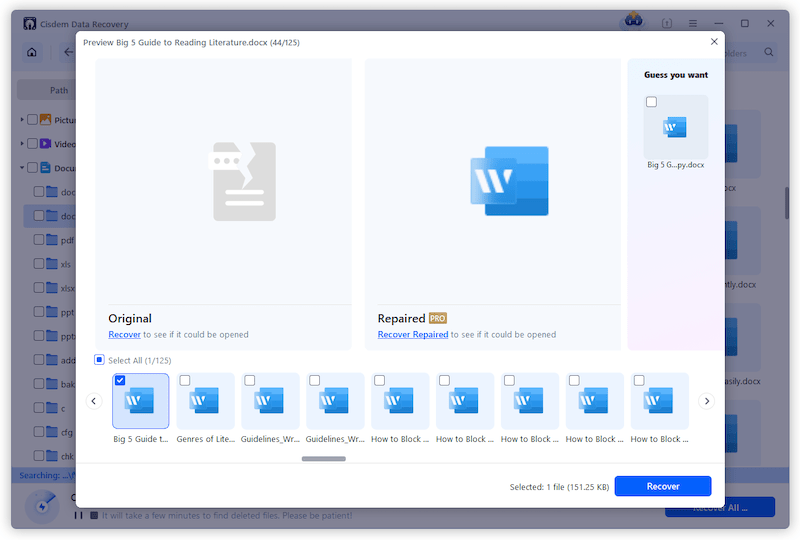Check the Big 5 G...py.docx suggestion checkbox
Screen dimensions: 800x540
click(651, 102)
